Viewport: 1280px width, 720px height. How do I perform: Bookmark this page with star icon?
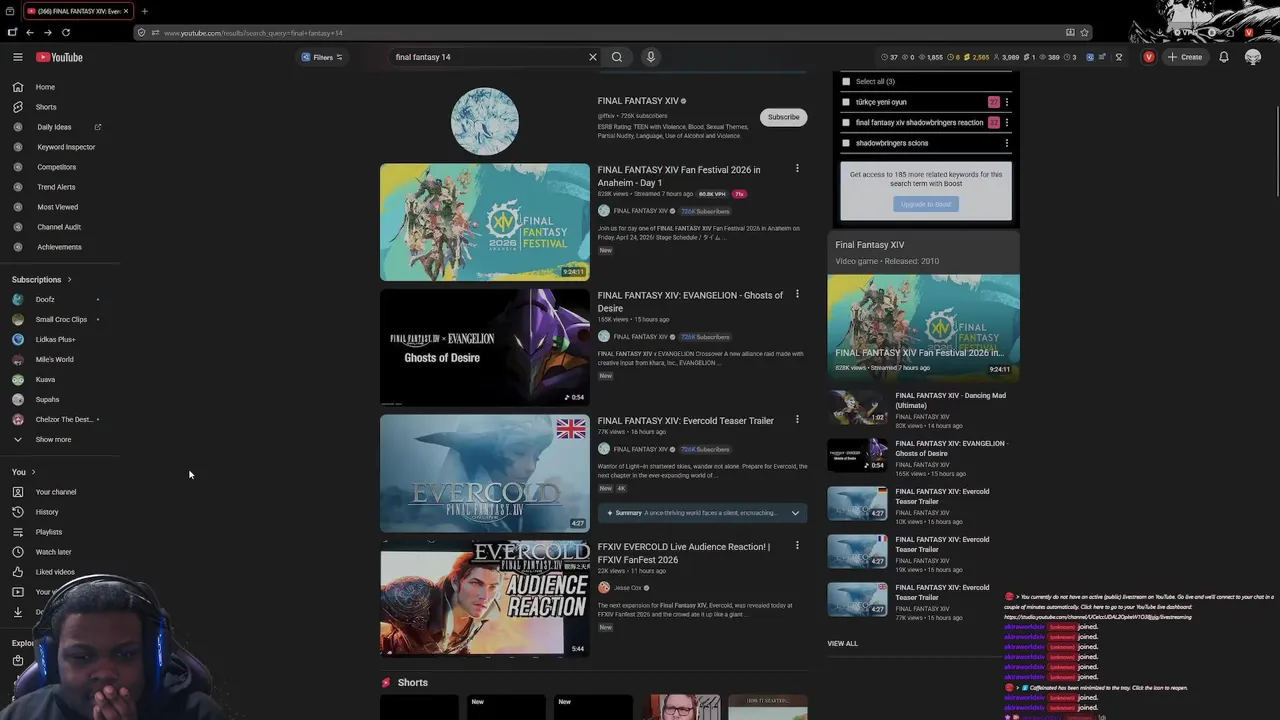[1084, 32]
